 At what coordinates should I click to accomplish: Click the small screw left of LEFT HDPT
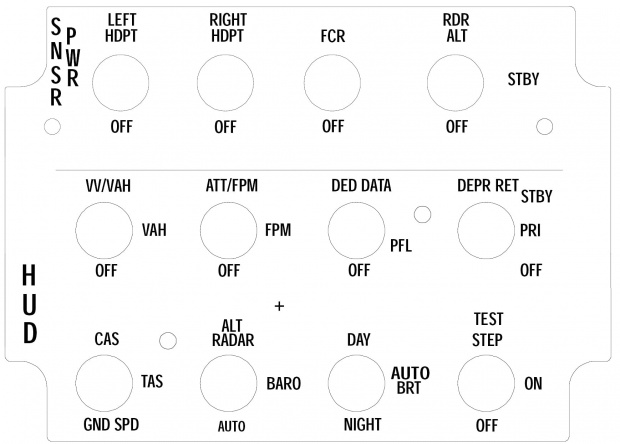(53, 127)
